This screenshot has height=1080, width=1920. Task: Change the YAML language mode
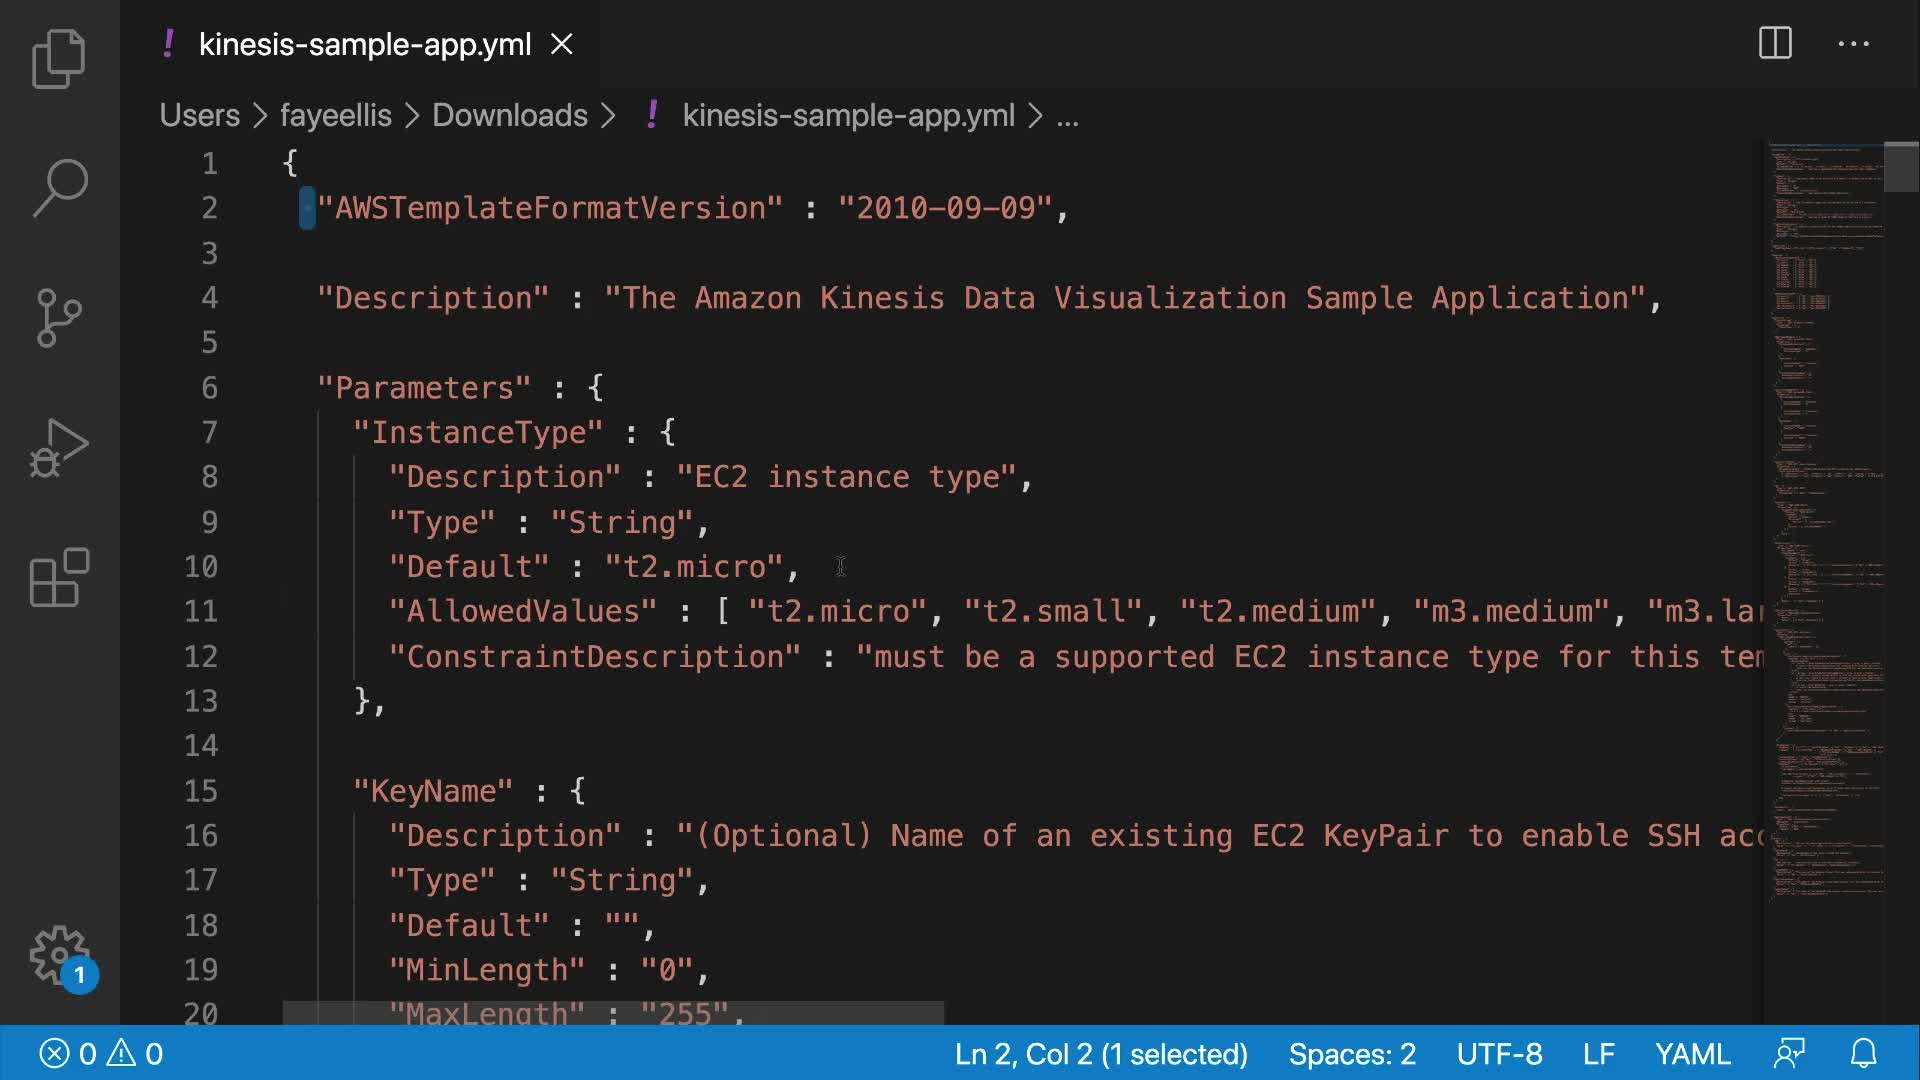click(x=1692, y=1054)
